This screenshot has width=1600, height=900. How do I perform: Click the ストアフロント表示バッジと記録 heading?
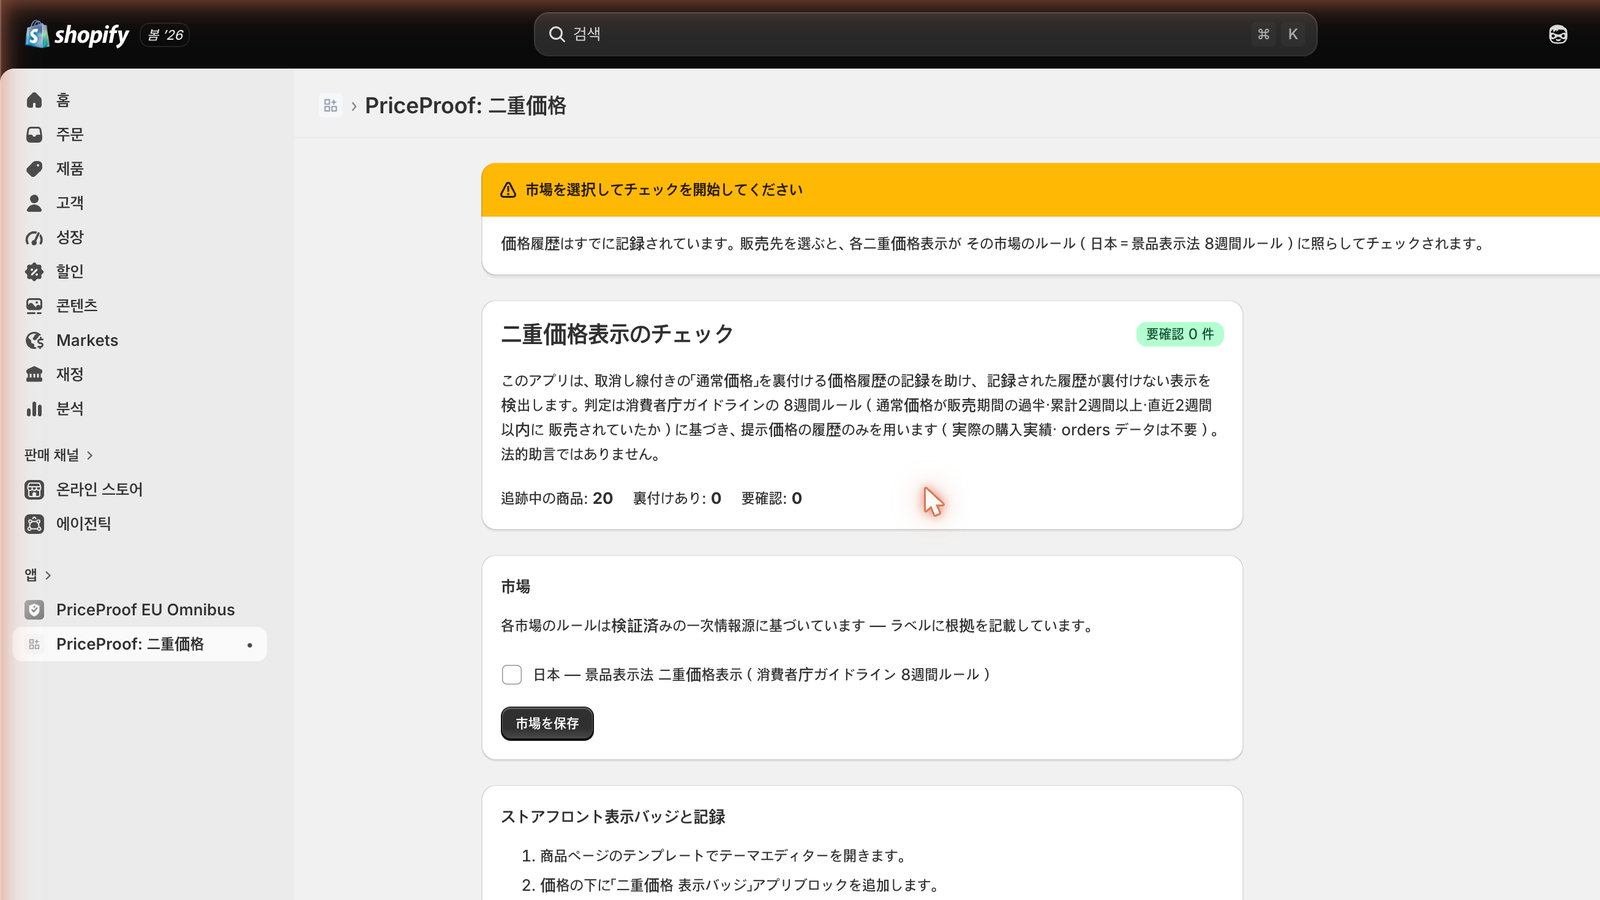pyautogui.click(x=613, y=817)
